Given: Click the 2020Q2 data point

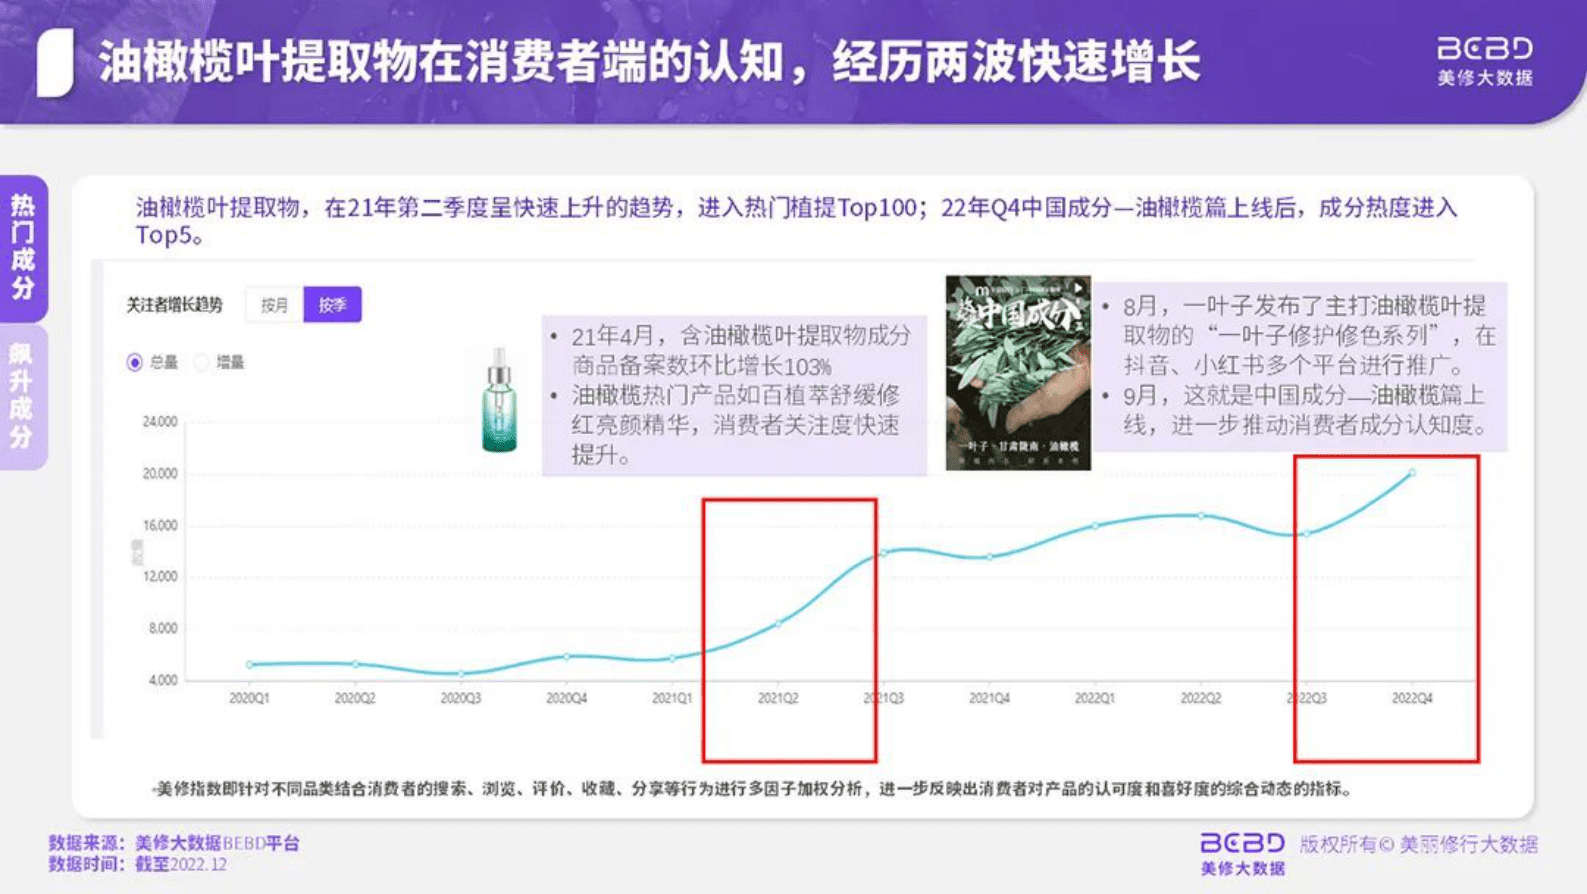Looking at the screenshot, I should (x=355, y=664).
